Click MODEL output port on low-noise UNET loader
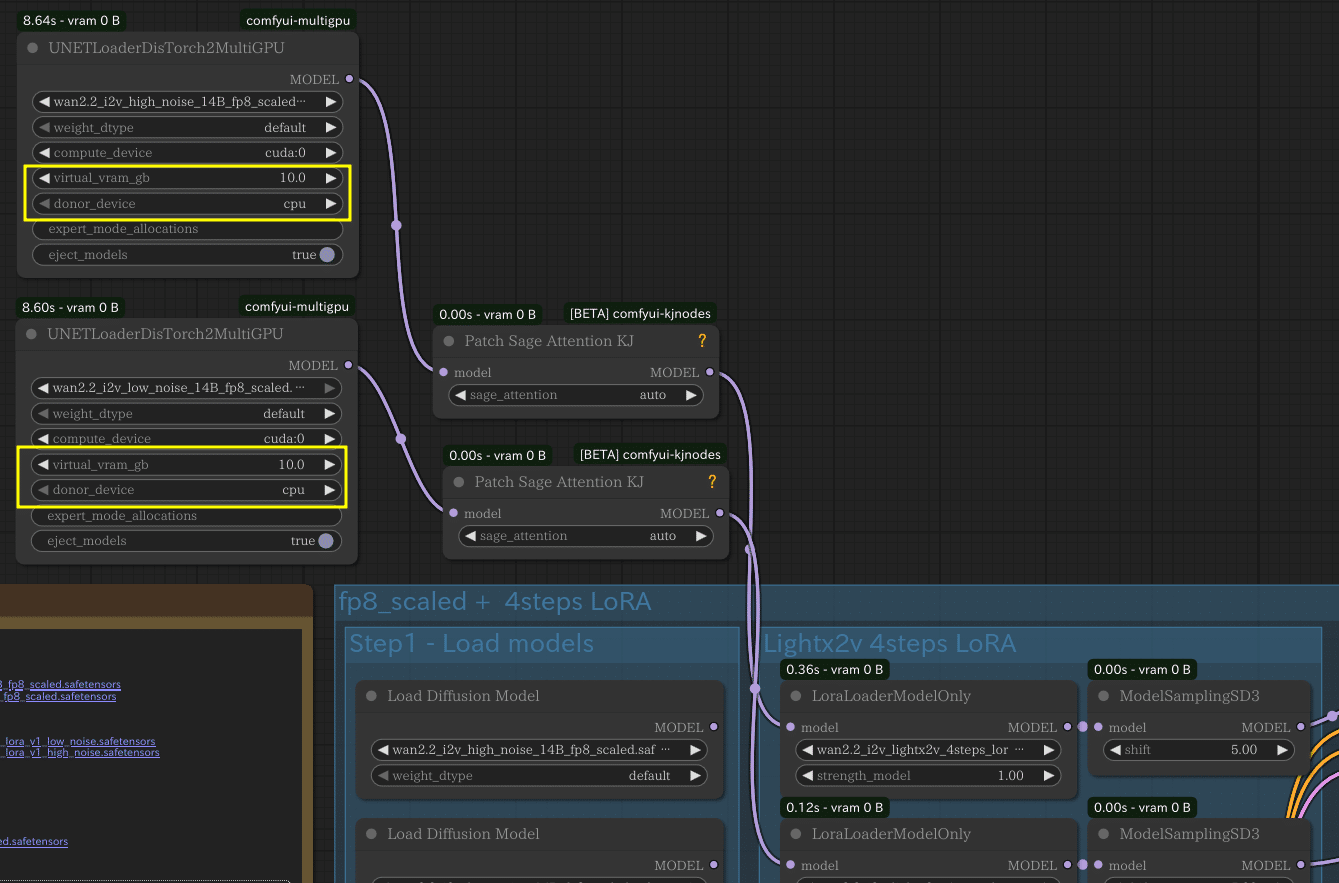 [348, 365]
